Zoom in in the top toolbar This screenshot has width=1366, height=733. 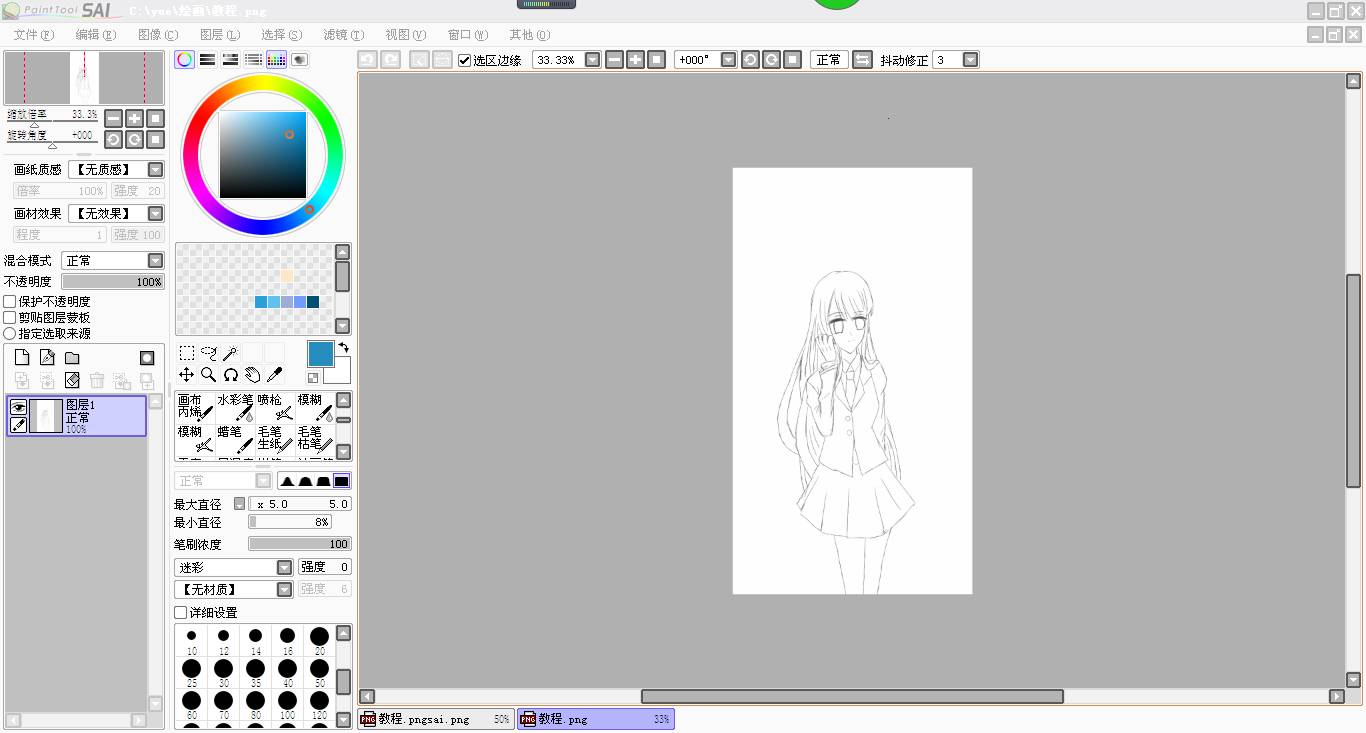coord(635,60)
